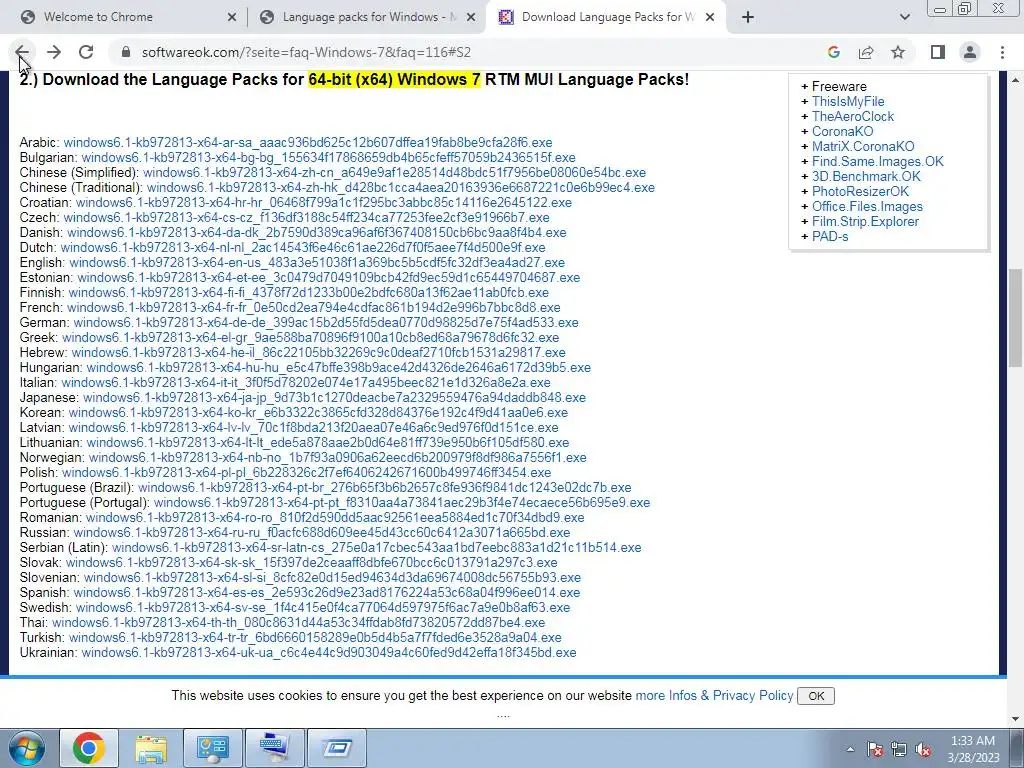
Task: Go back using the browser back arrow
Action: [22, 52]
